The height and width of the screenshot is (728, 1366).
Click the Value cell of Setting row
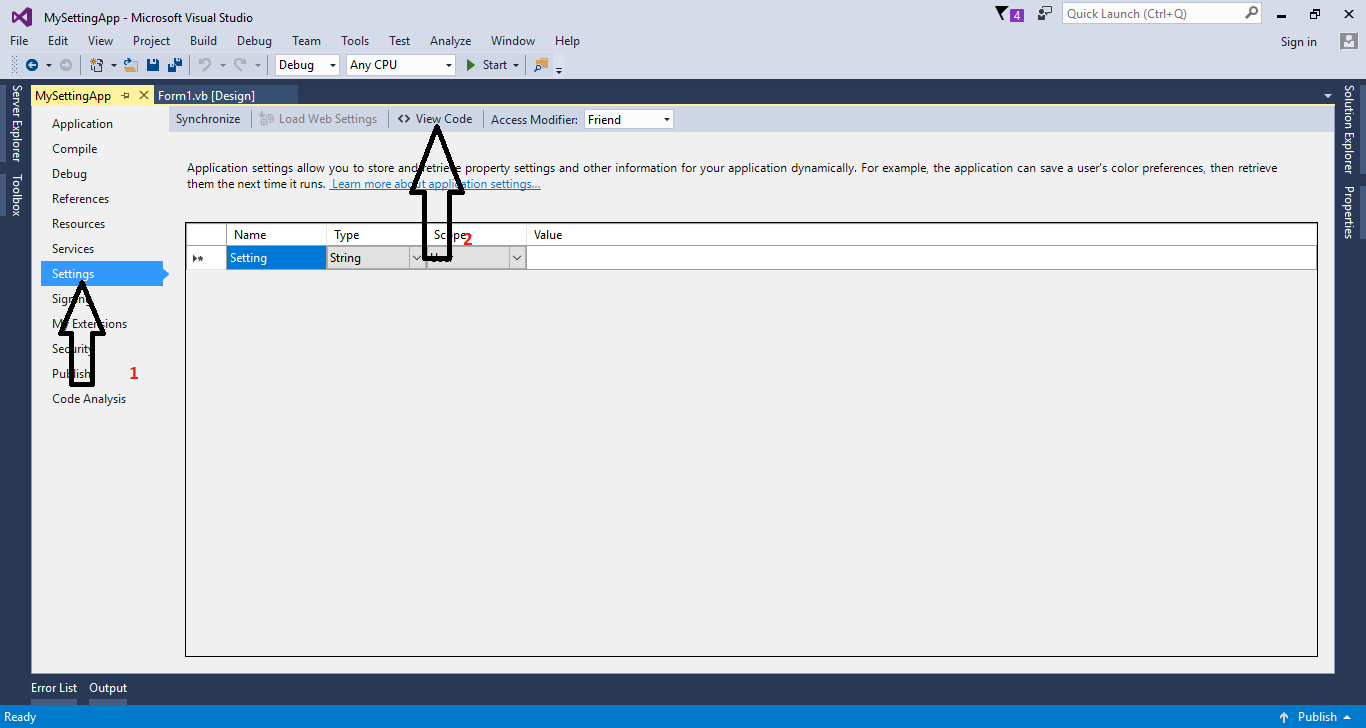point(921,258)
